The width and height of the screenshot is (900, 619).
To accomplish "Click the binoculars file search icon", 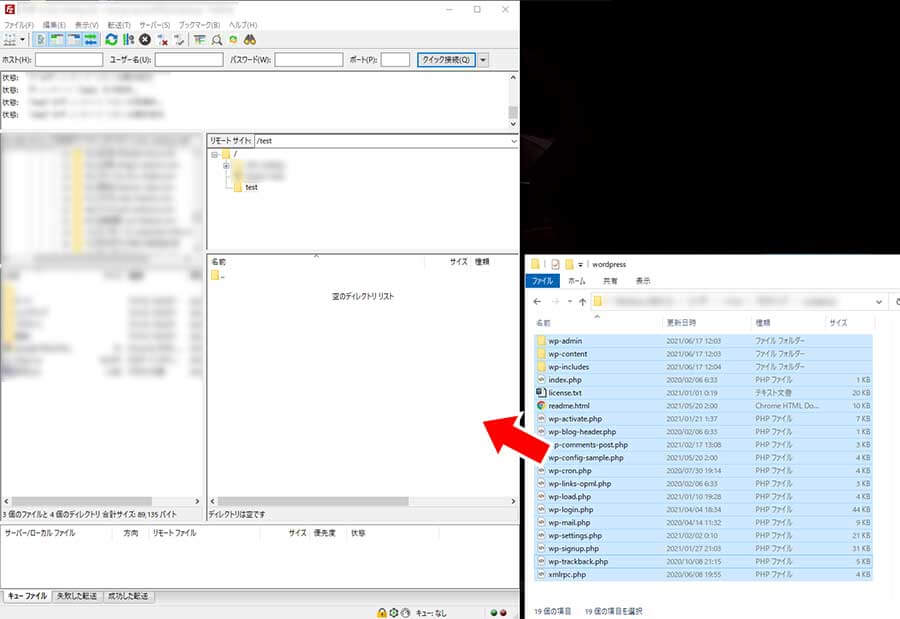I will click(250, 40).
